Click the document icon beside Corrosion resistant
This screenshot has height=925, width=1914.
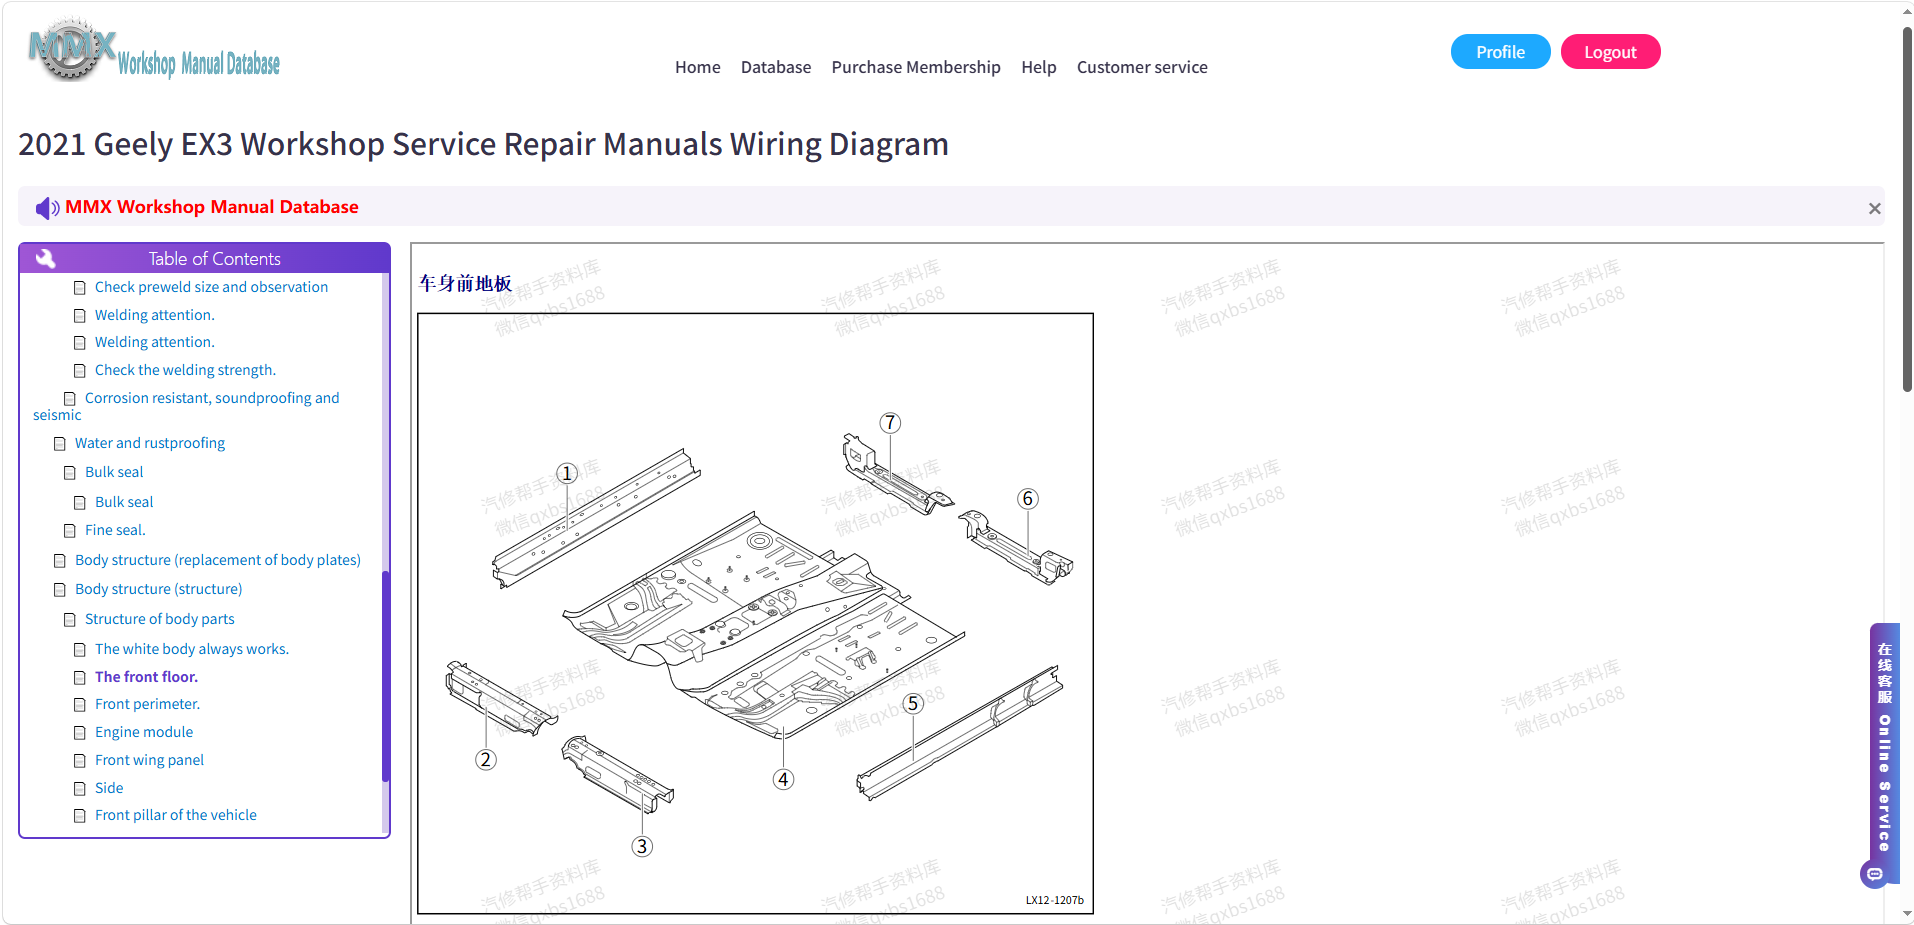[x=70, y=399]
